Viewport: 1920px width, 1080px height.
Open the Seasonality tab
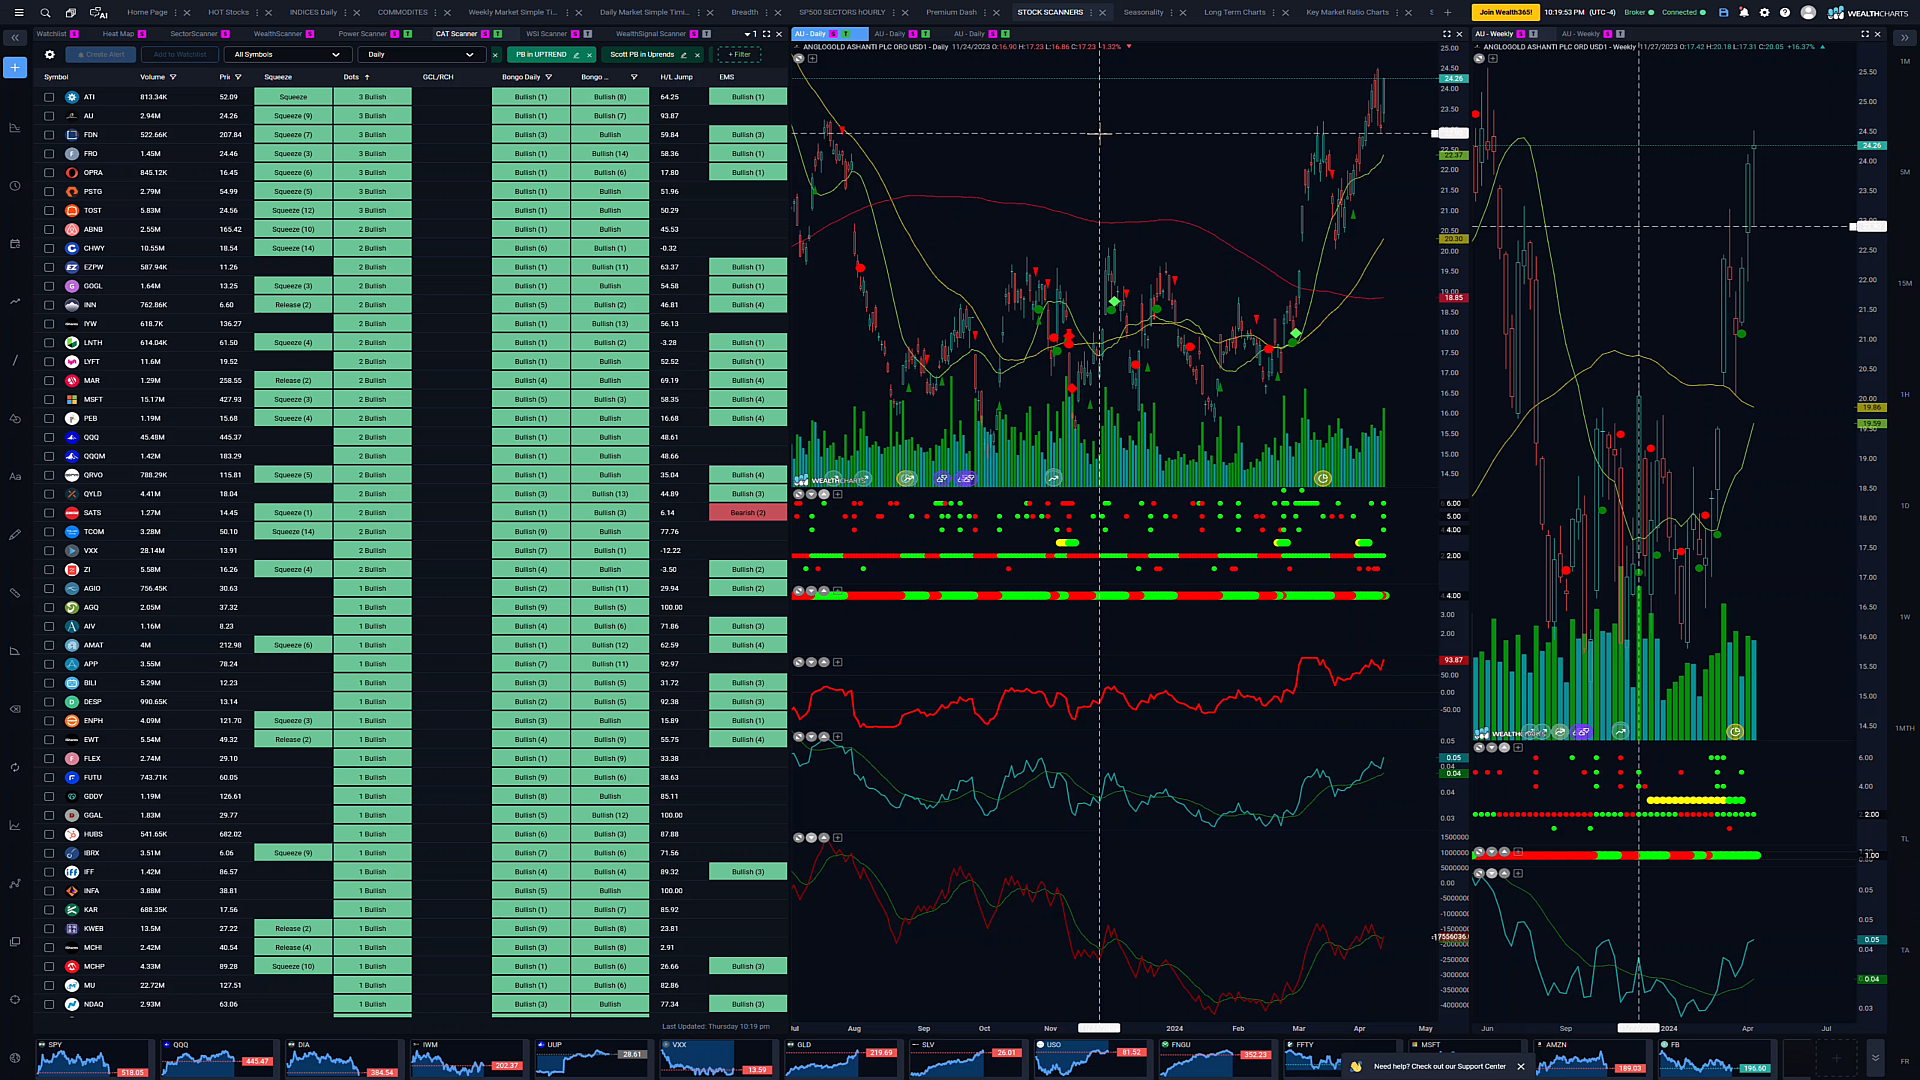coord(1143,13)
